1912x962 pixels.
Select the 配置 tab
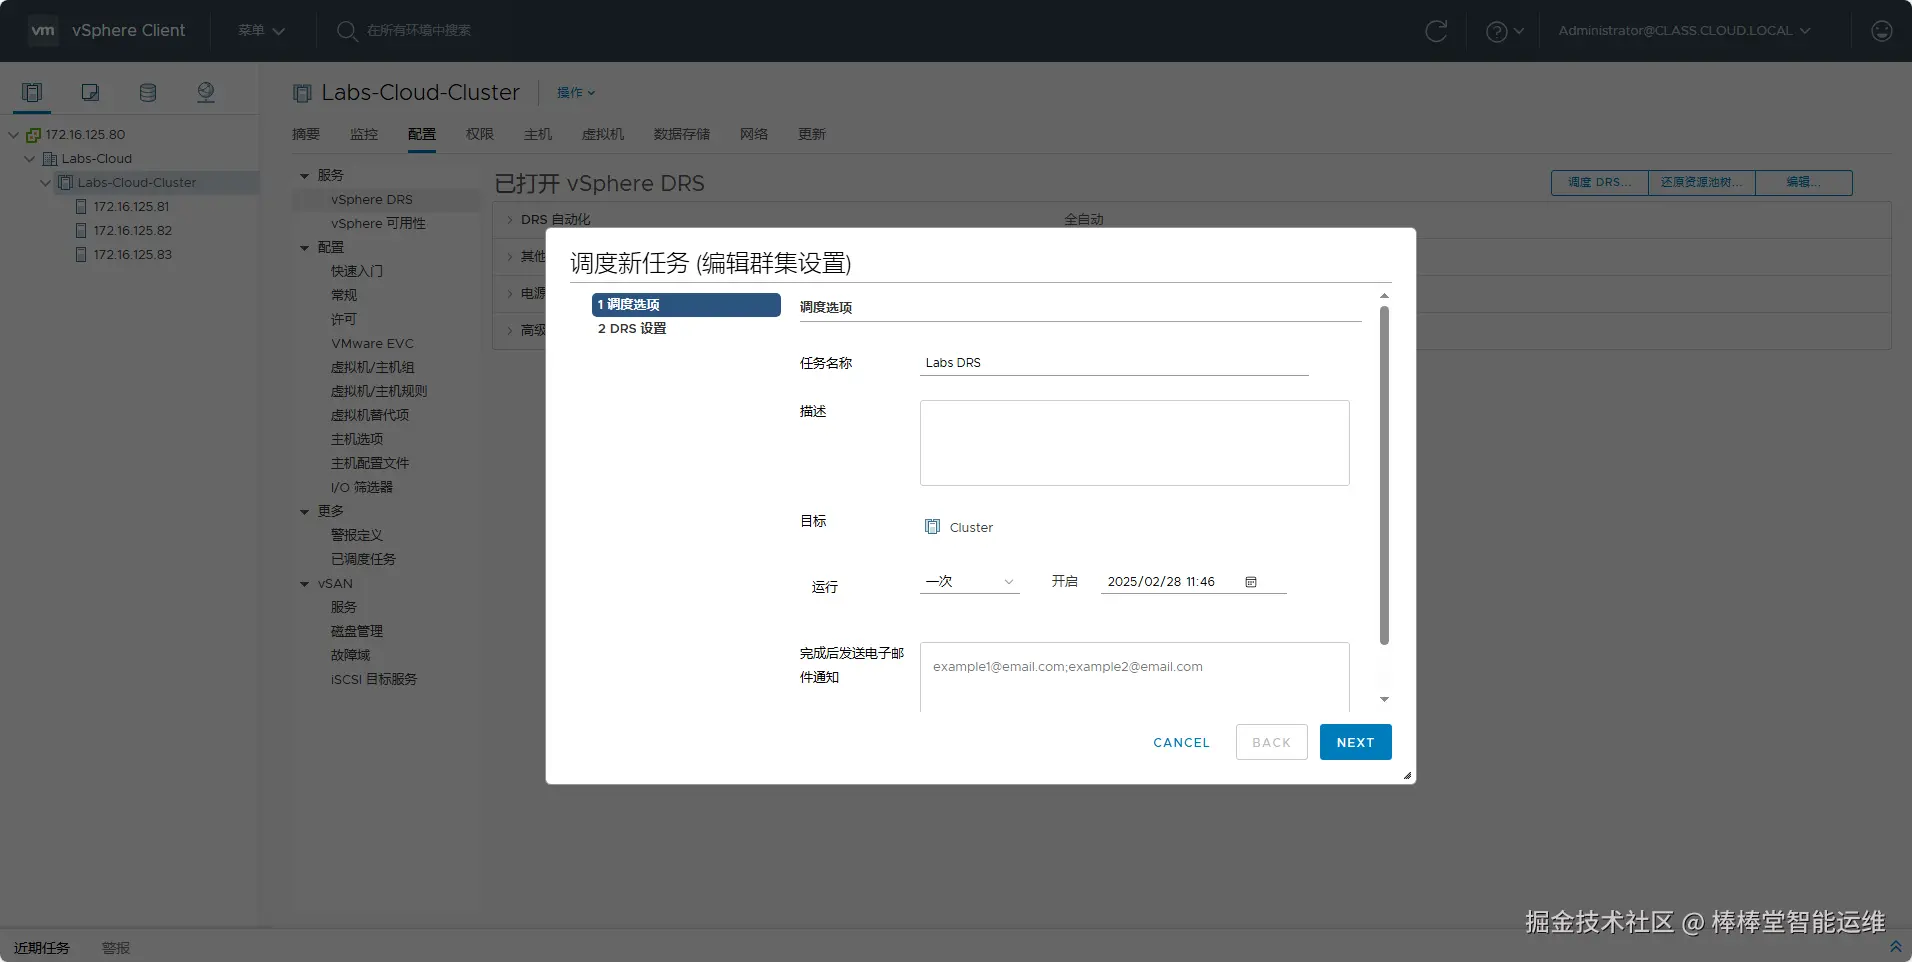coord(422,134)
